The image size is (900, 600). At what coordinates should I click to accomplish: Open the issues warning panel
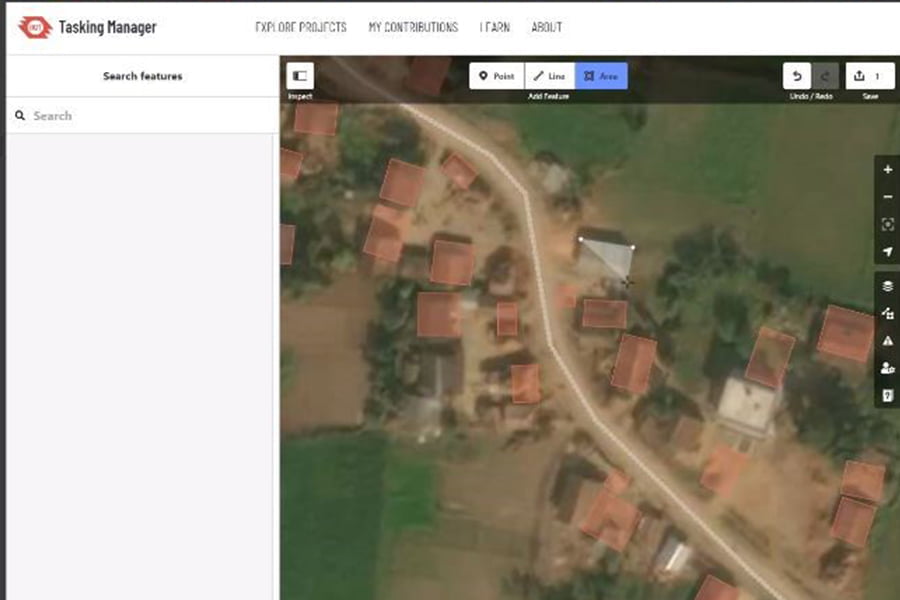[887, 341]
